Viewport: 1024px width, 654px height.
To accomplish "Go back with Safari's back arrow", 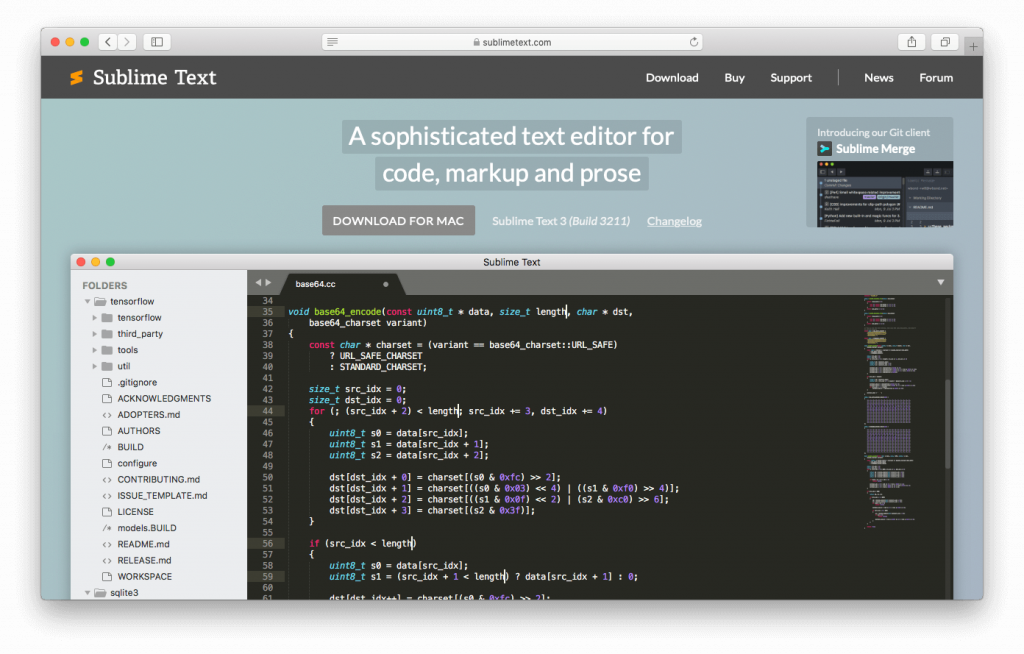I will pyautogui.click(x=108, y=42).
